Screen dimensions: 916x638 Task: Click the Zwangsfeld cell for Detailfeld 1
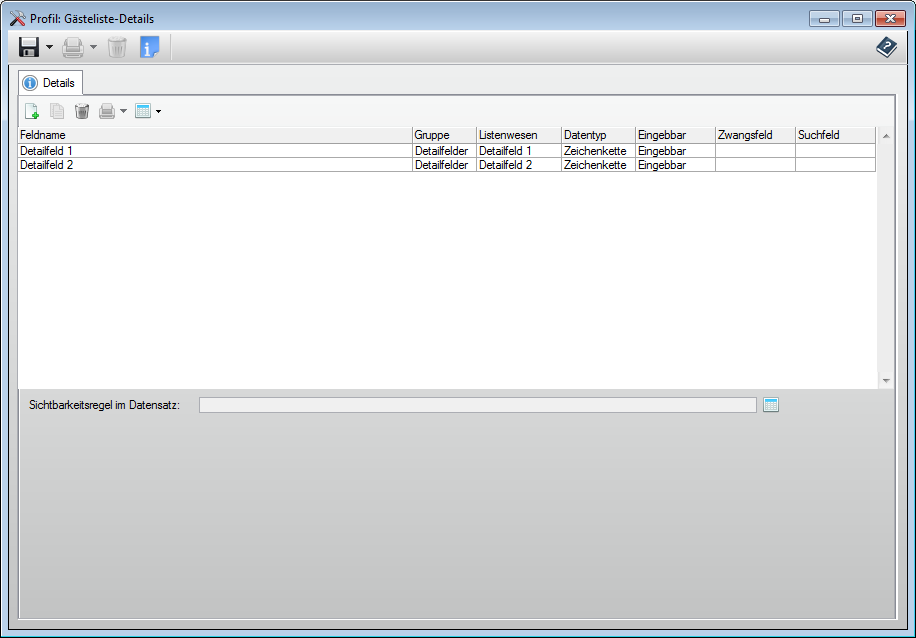click(754, 151)
